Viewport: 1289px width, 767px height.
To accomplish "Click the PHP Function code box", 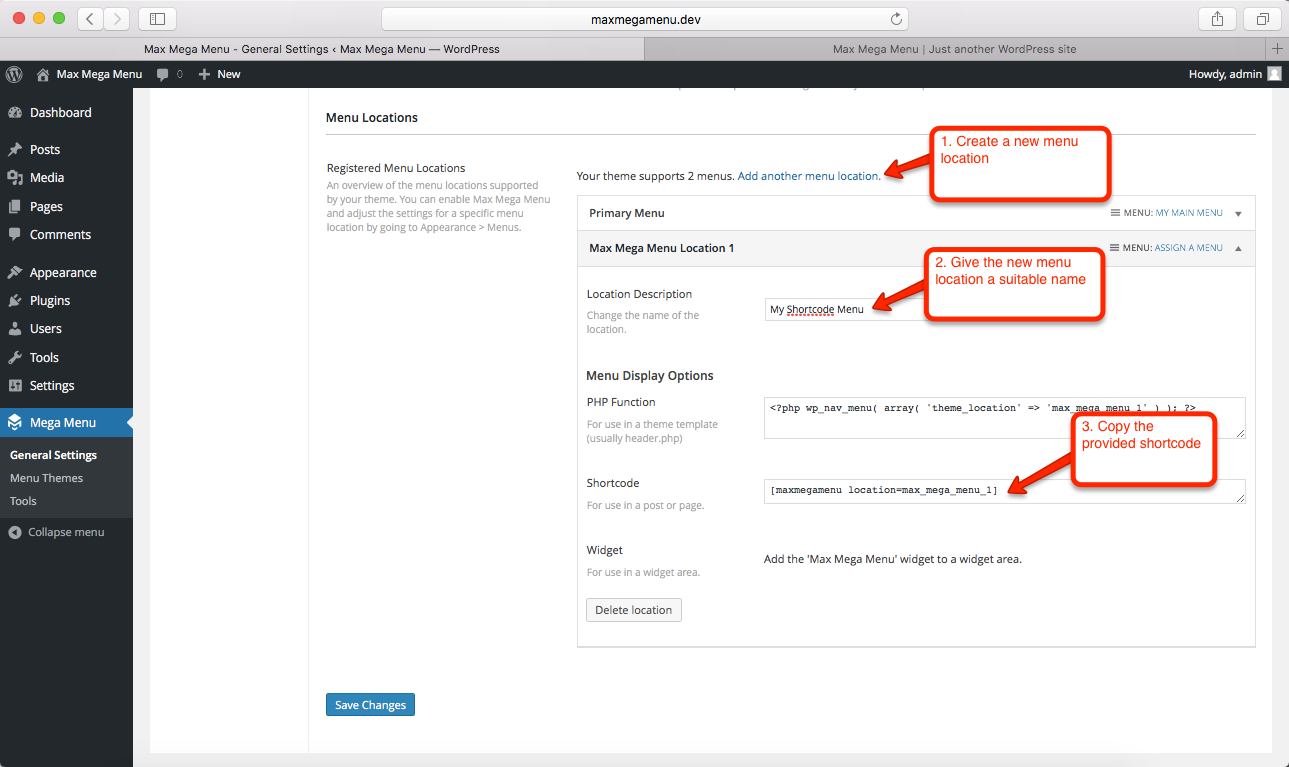I will [x=1005, y=418].
